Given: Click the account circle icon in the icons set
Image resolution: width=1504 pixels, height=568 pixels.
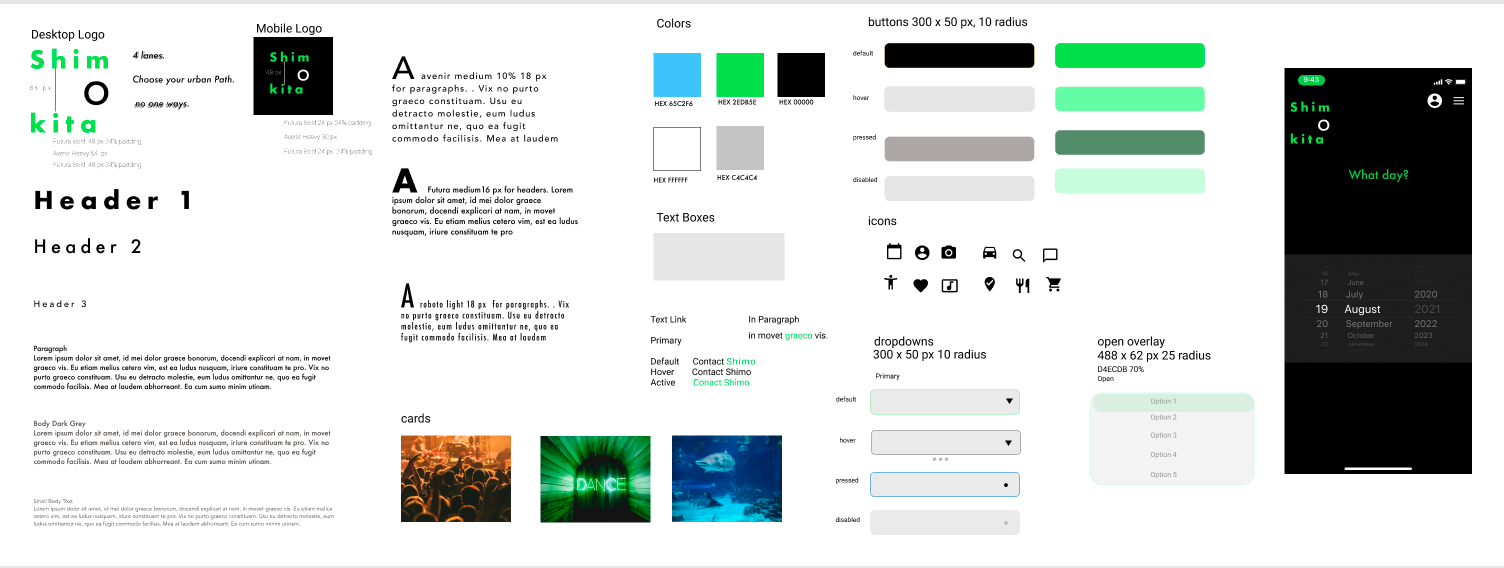Looking at the screenshot, I should (922, 253).
